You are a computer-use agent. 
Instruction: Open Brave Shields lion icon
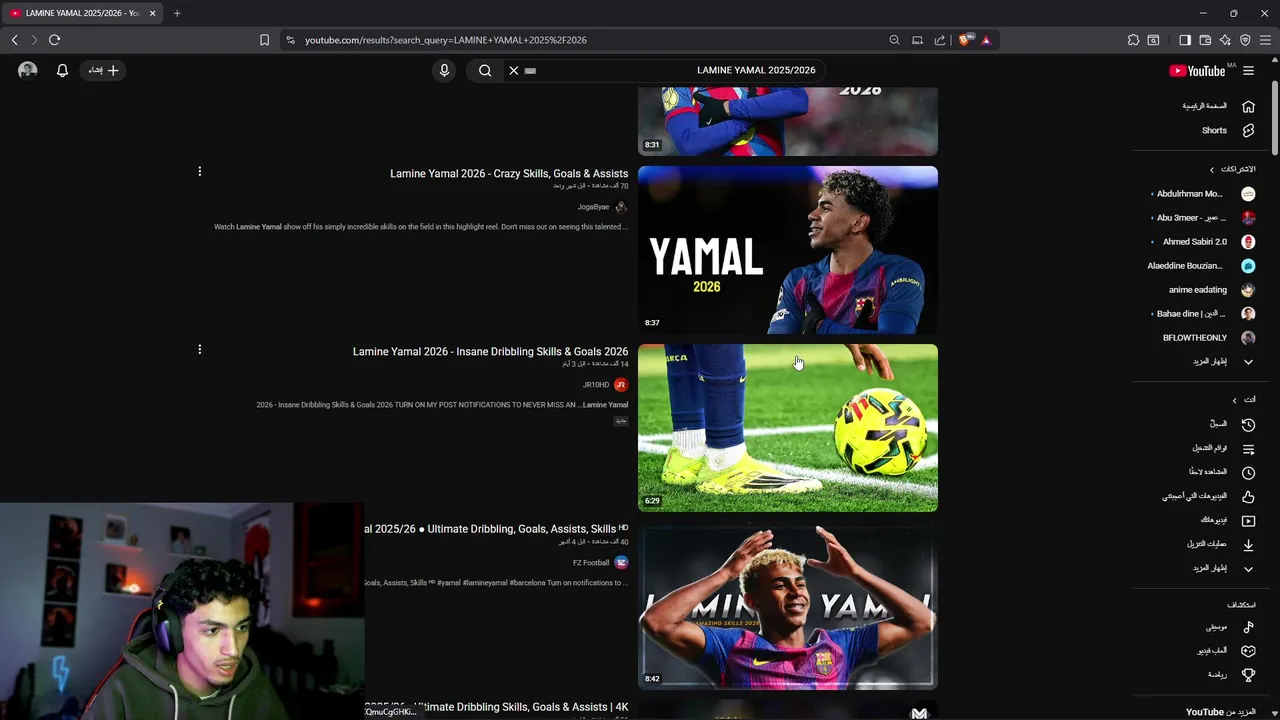pos(965,40)
